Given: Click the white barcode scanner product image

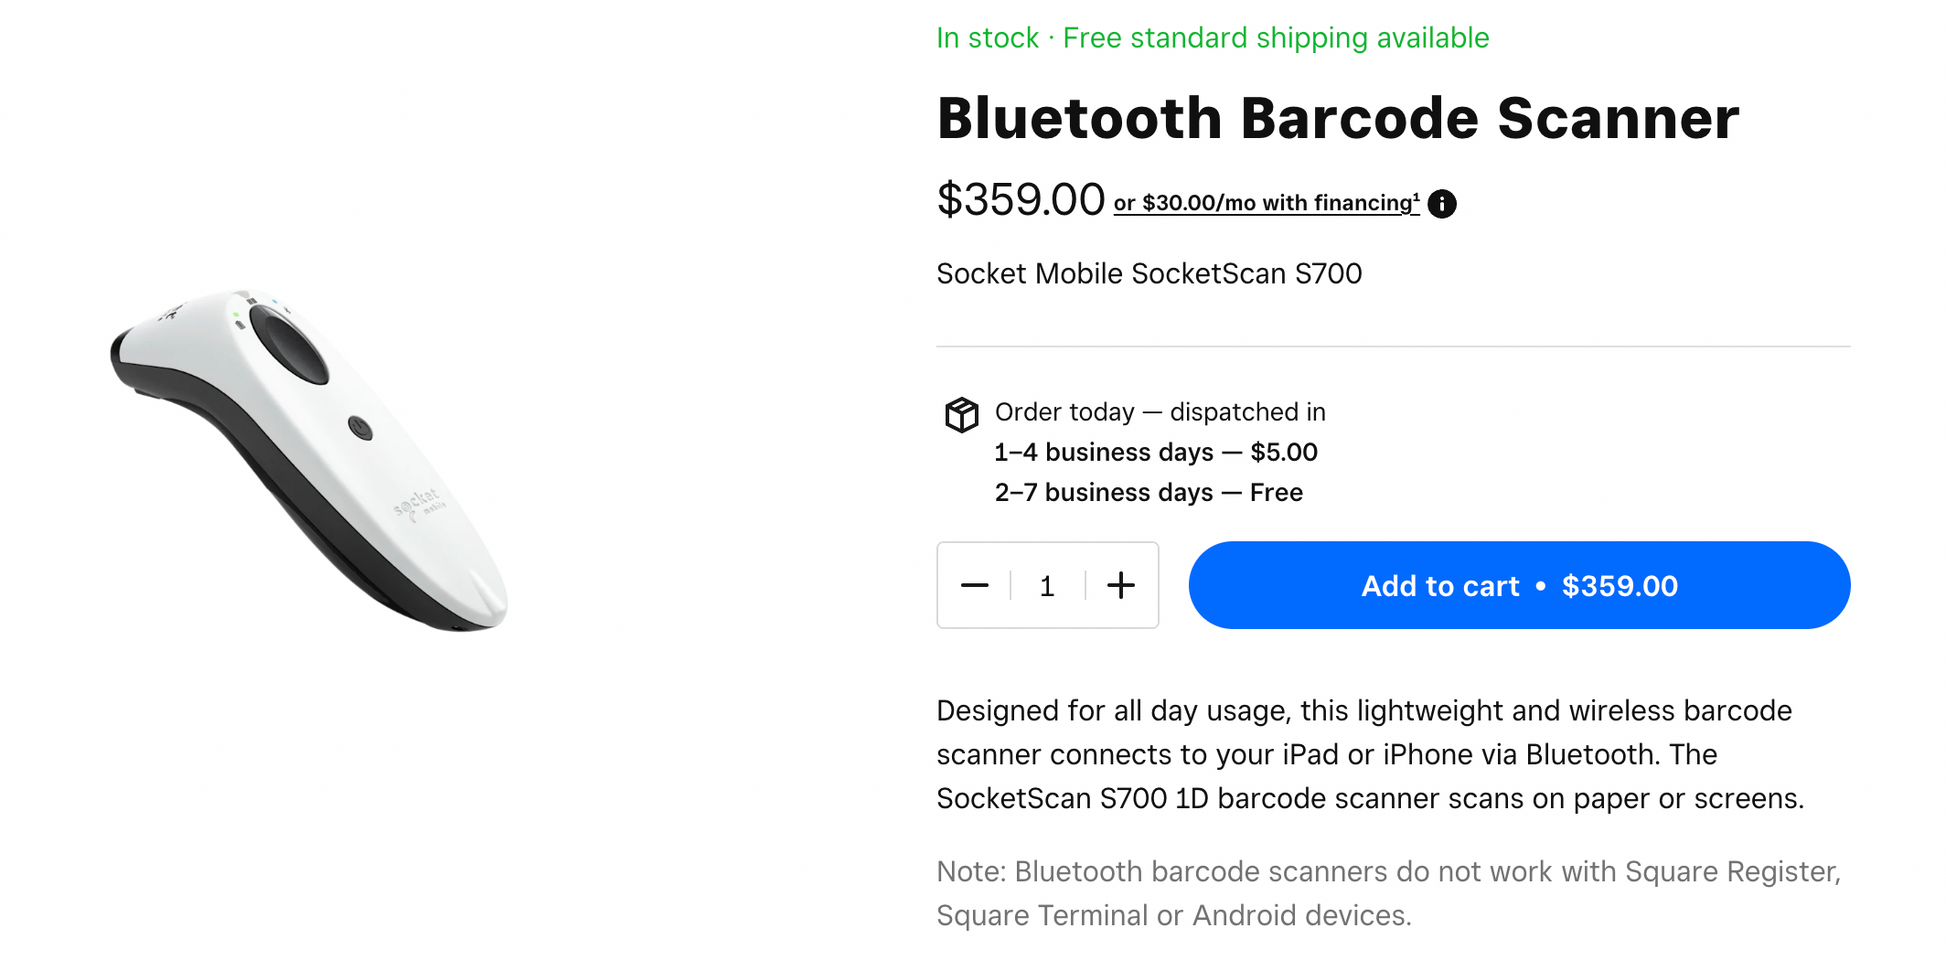Looking at the screenshot, I should click(x=310, y=460).
